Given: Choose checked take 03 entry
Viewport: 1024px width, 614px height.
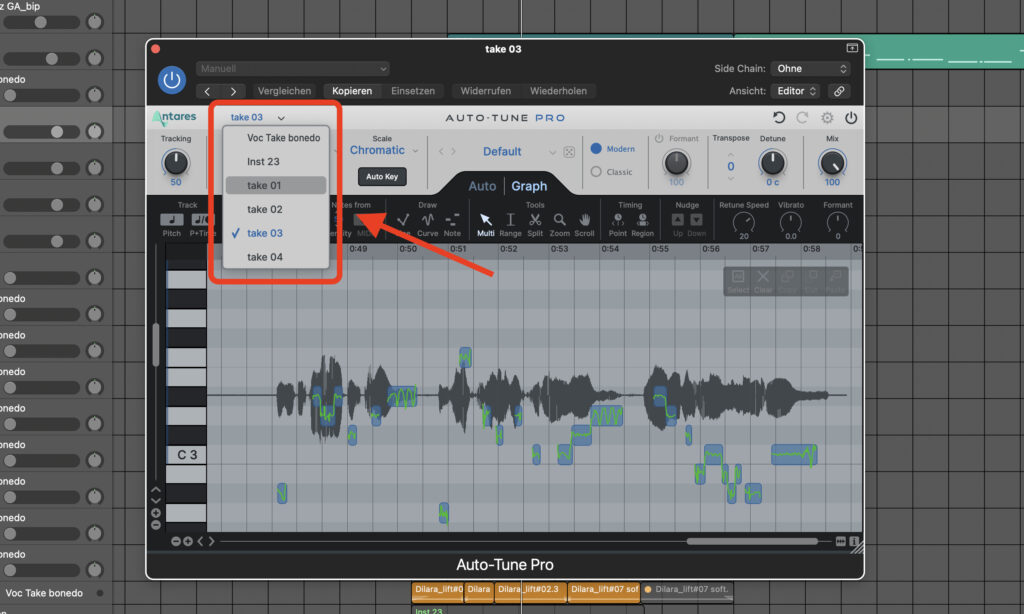Looking at the screenshot, I should (276, 233).
